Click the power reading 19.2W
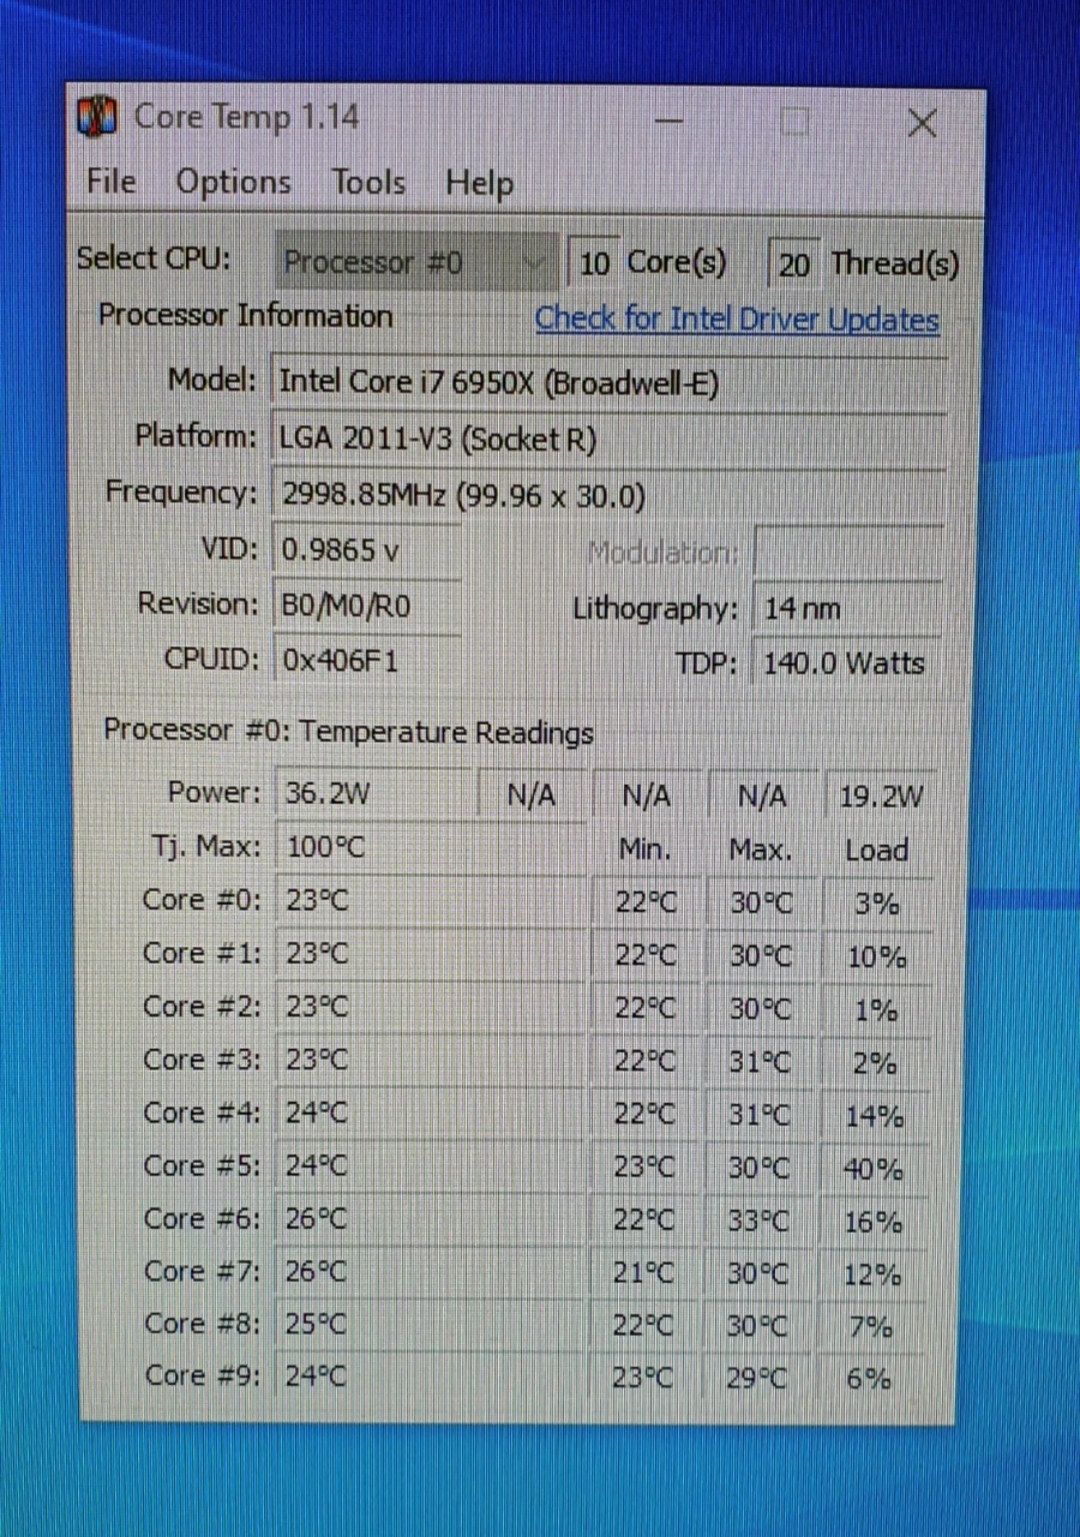1080x1537 pixels. point(880,797)
